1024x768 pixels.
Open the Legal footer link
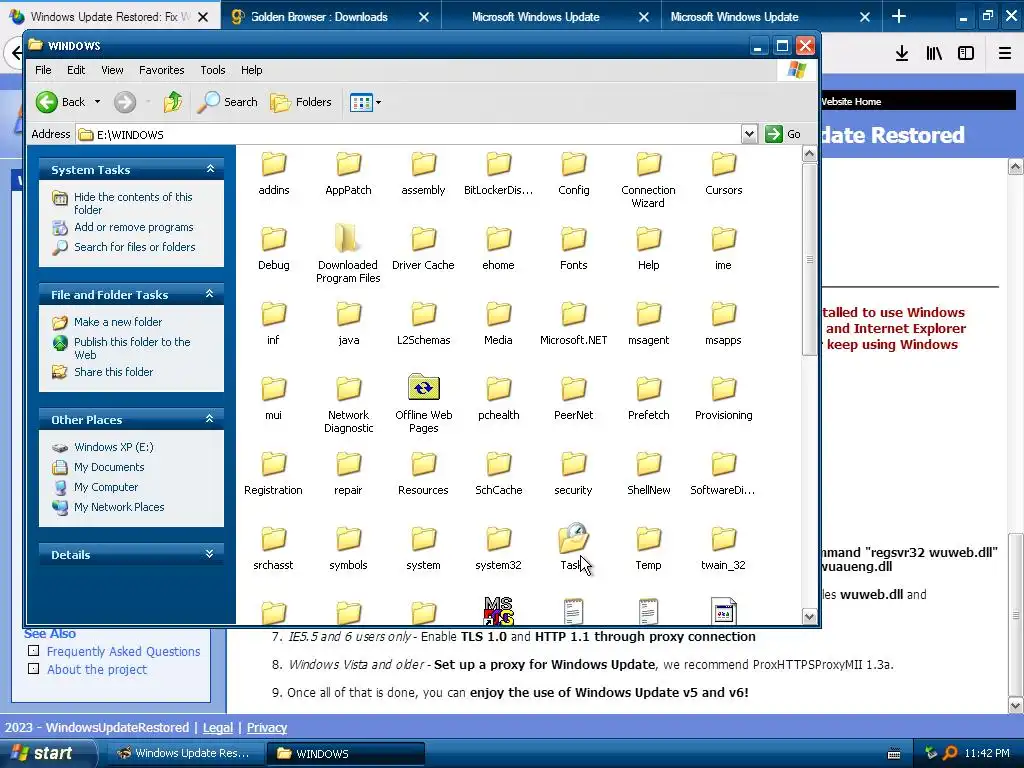[x=217, y=728]
